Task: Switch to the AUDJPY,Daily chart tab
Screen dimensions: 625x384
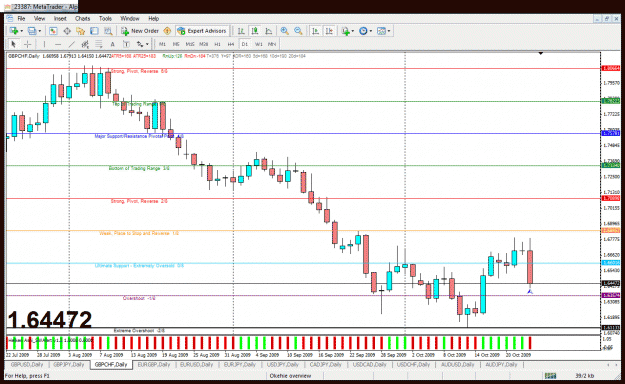Action: pyautogui.click(x=501, y=364)
